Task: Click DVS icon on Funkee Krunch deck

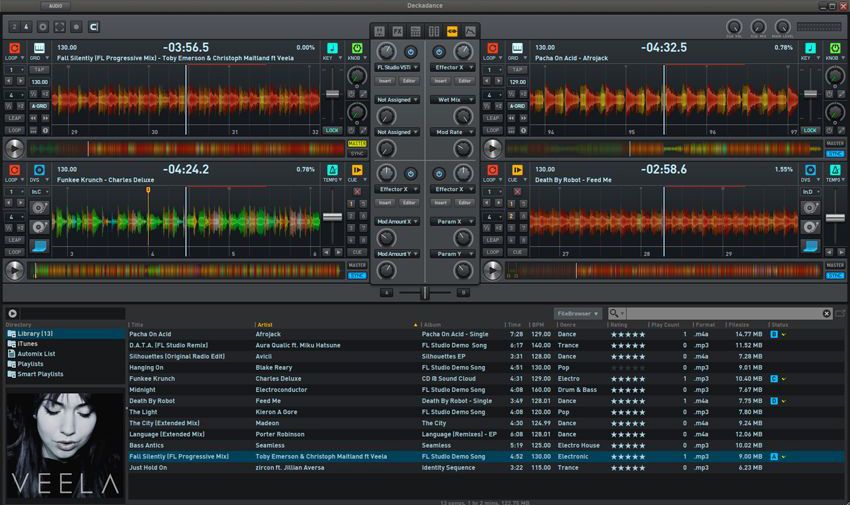Action: [39, 170]
